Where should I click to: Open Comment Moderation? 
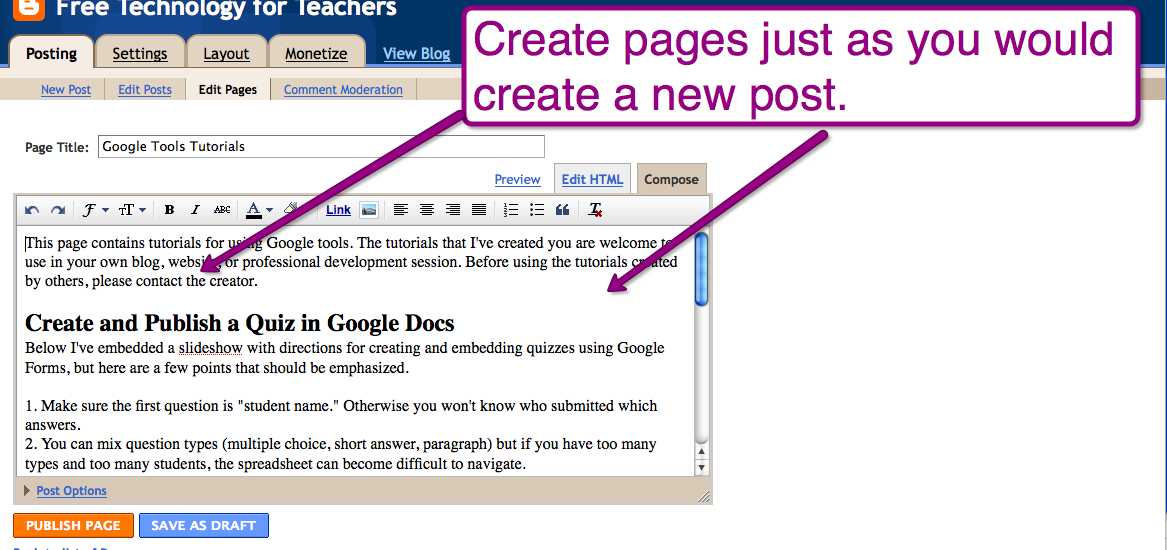(x=343, y=89)
